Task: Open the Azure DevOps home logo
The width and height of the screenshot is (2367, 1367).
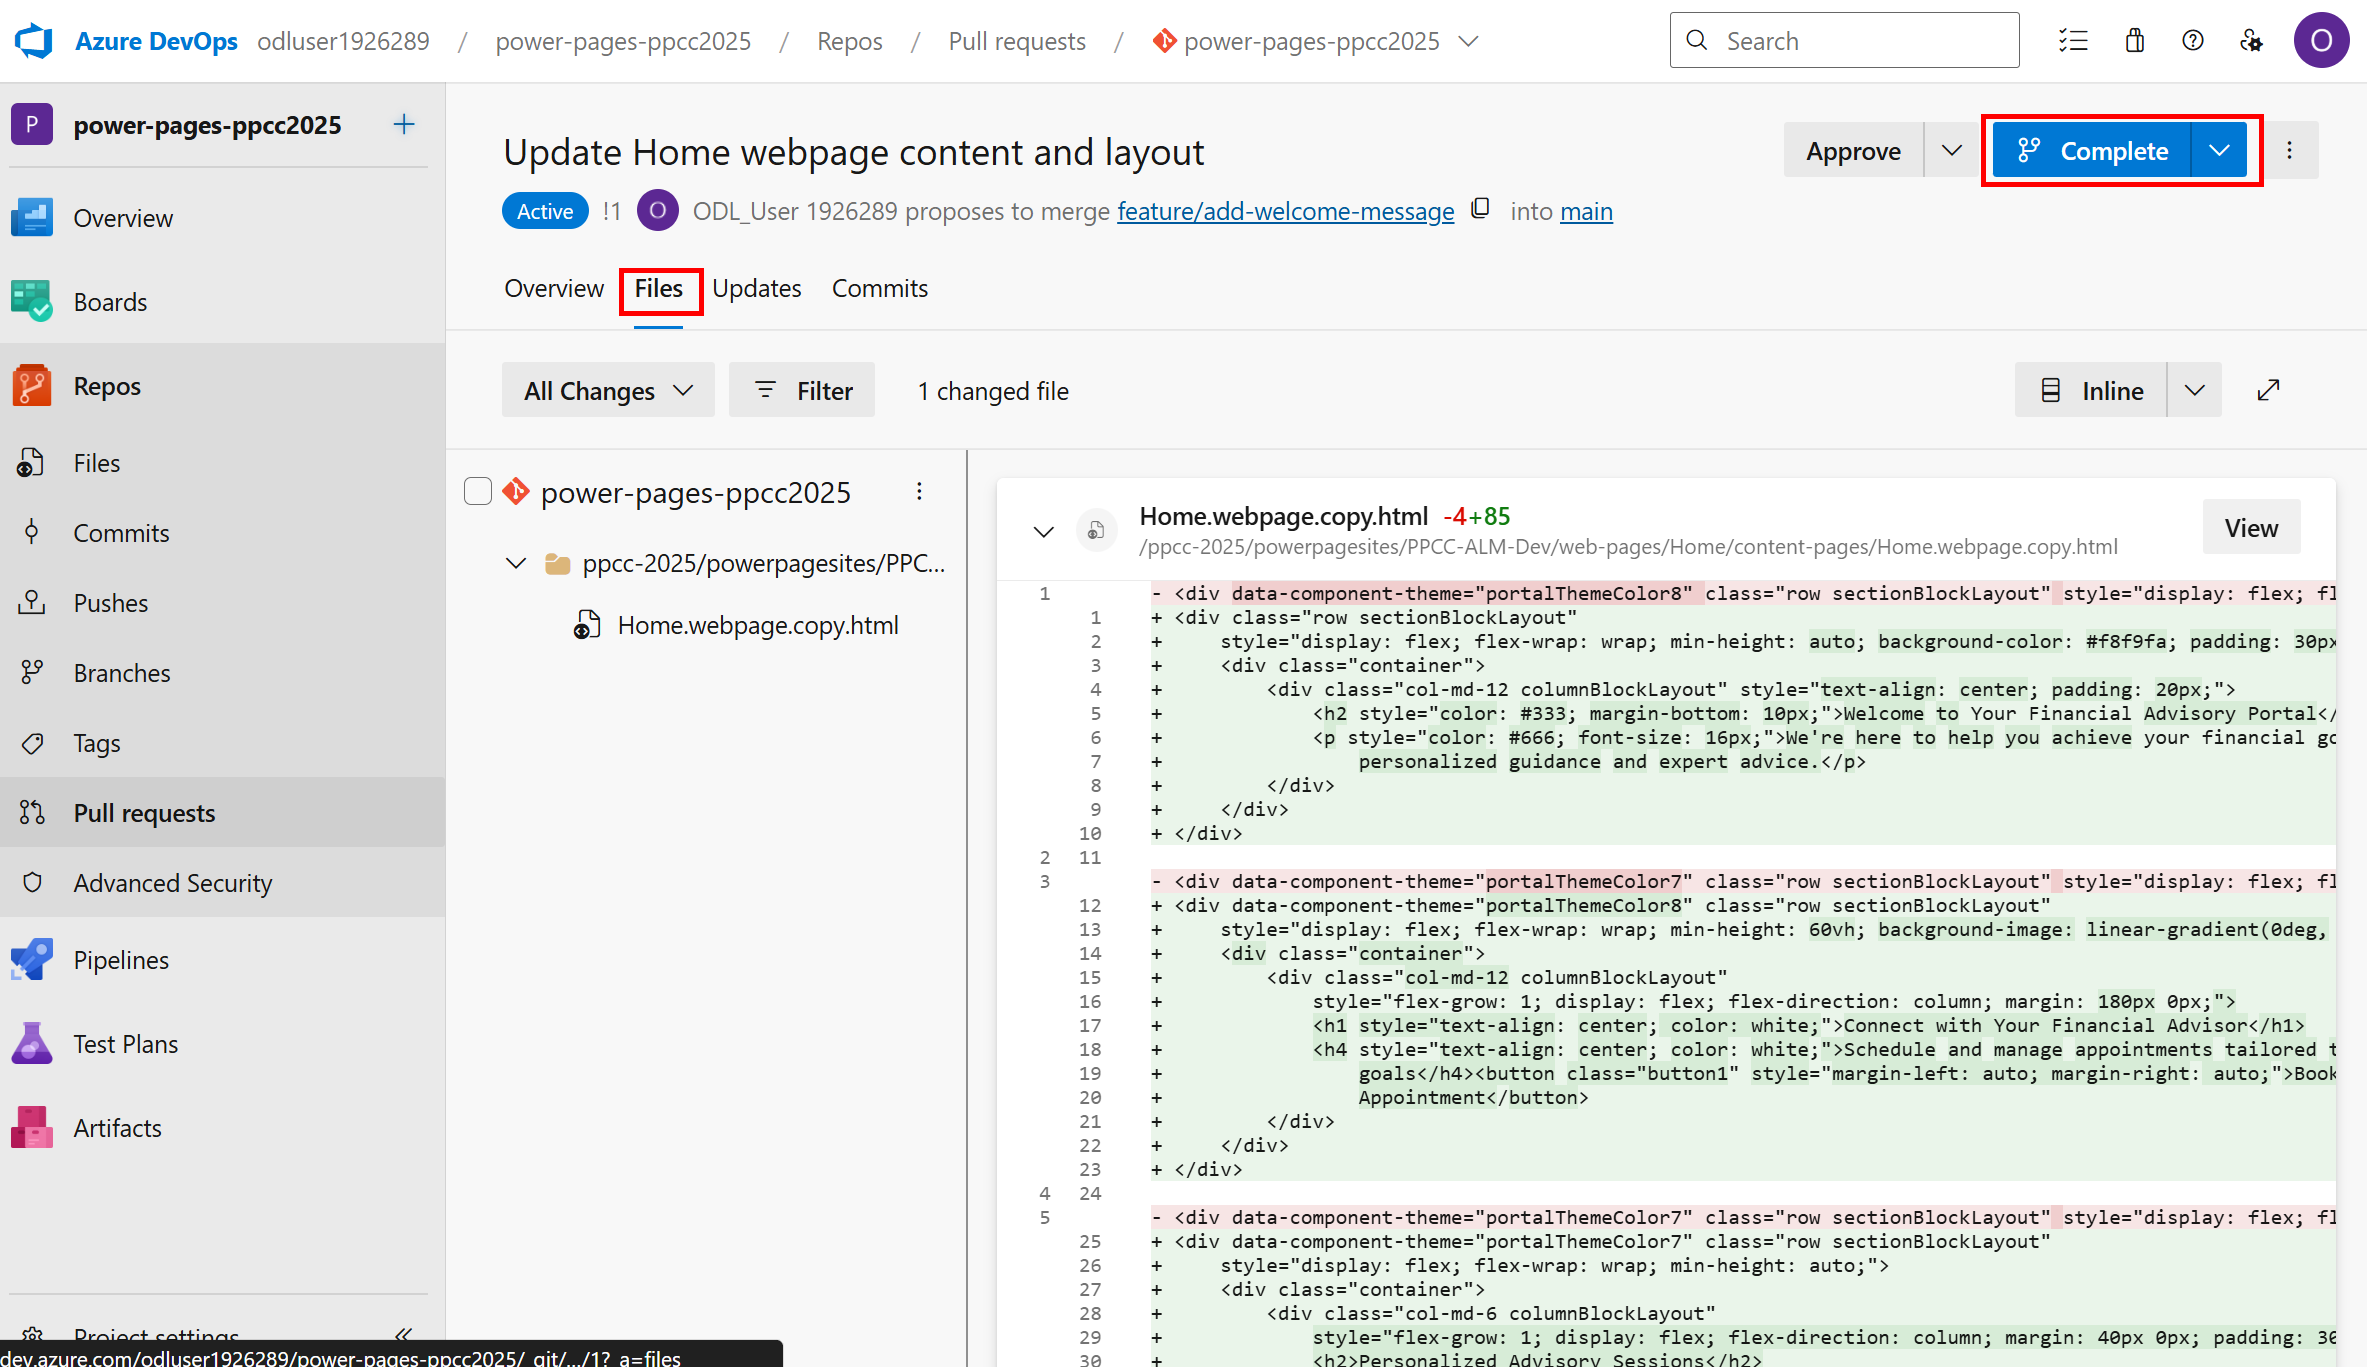Action: pyautogui.click(x=33, y=40)
